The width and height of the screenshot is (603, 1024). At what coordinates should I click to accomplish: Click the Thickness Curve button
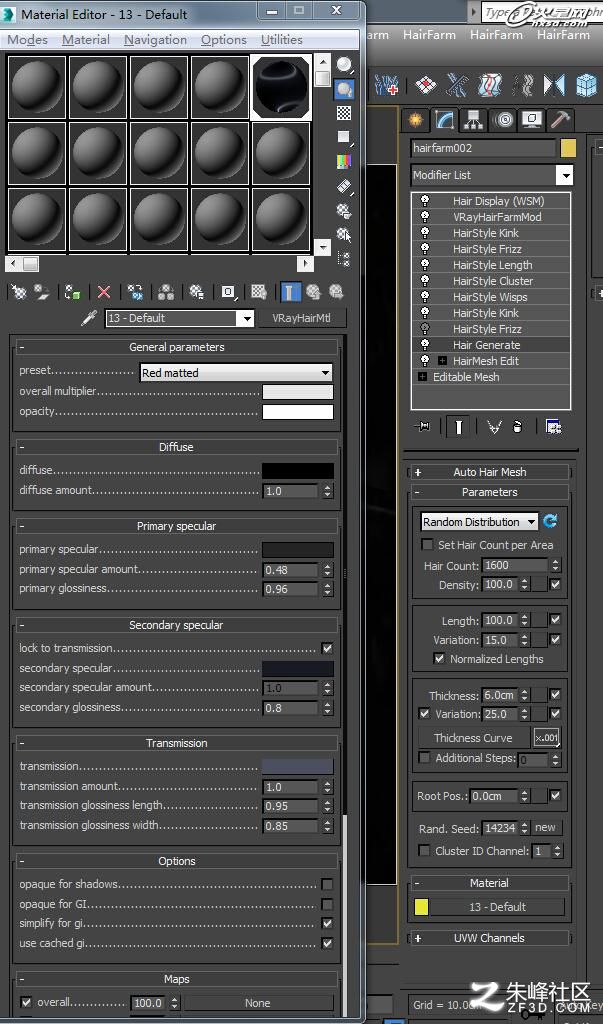tap(474, 738)
